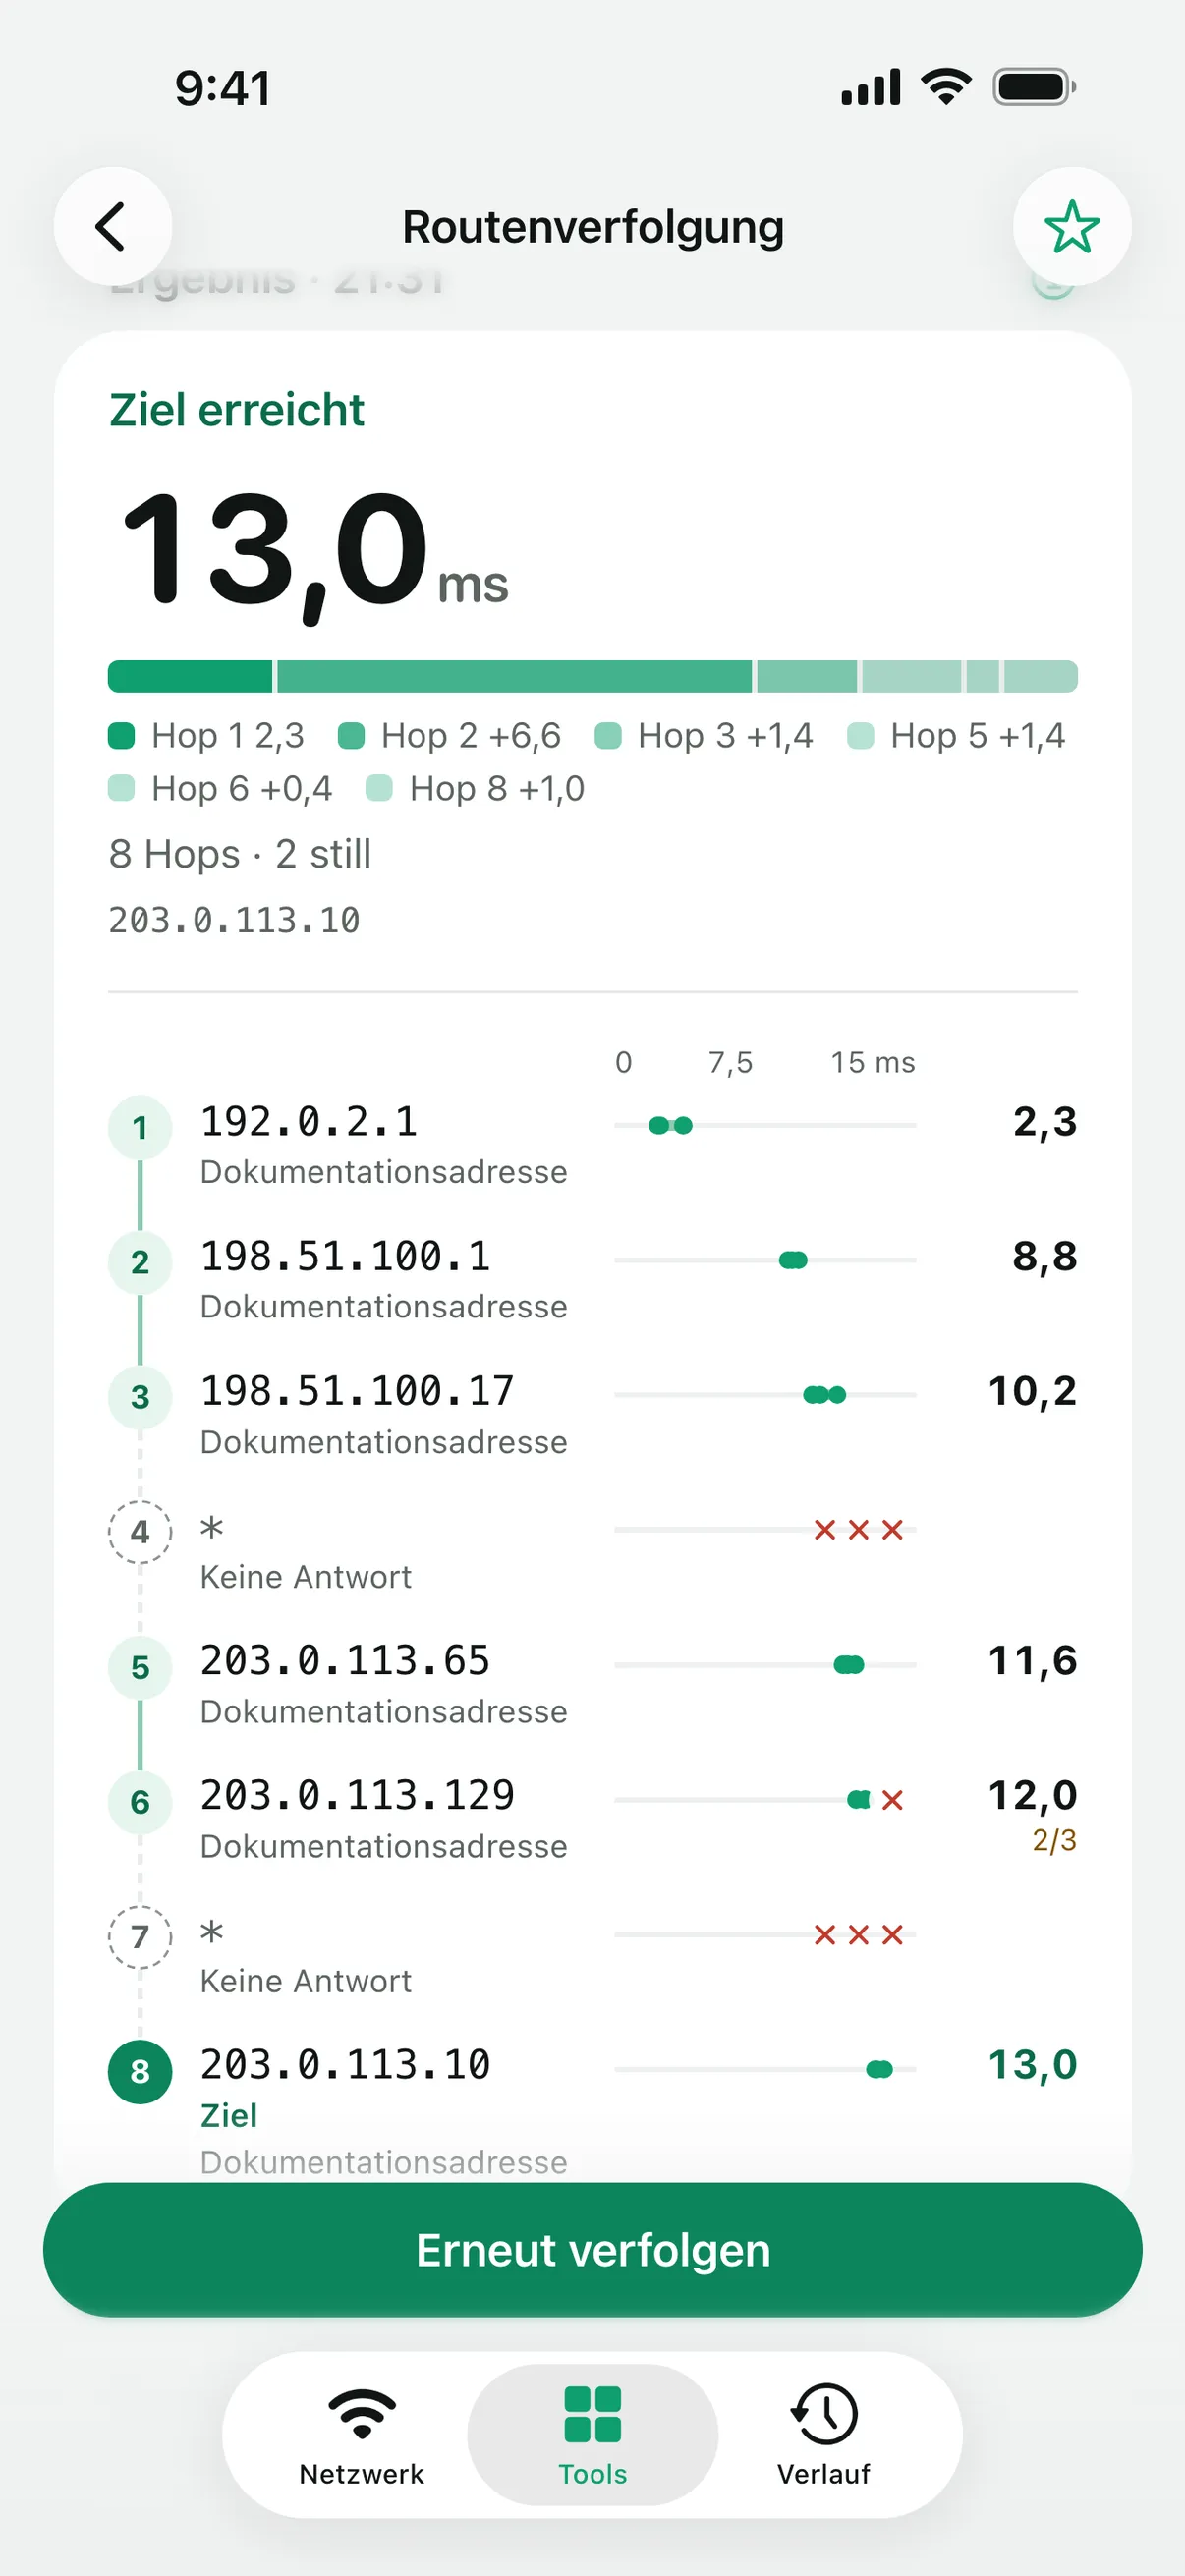Select the hop 3 number badge
Viewport: 1185px width, 2576px height.
pos(140,1397)
